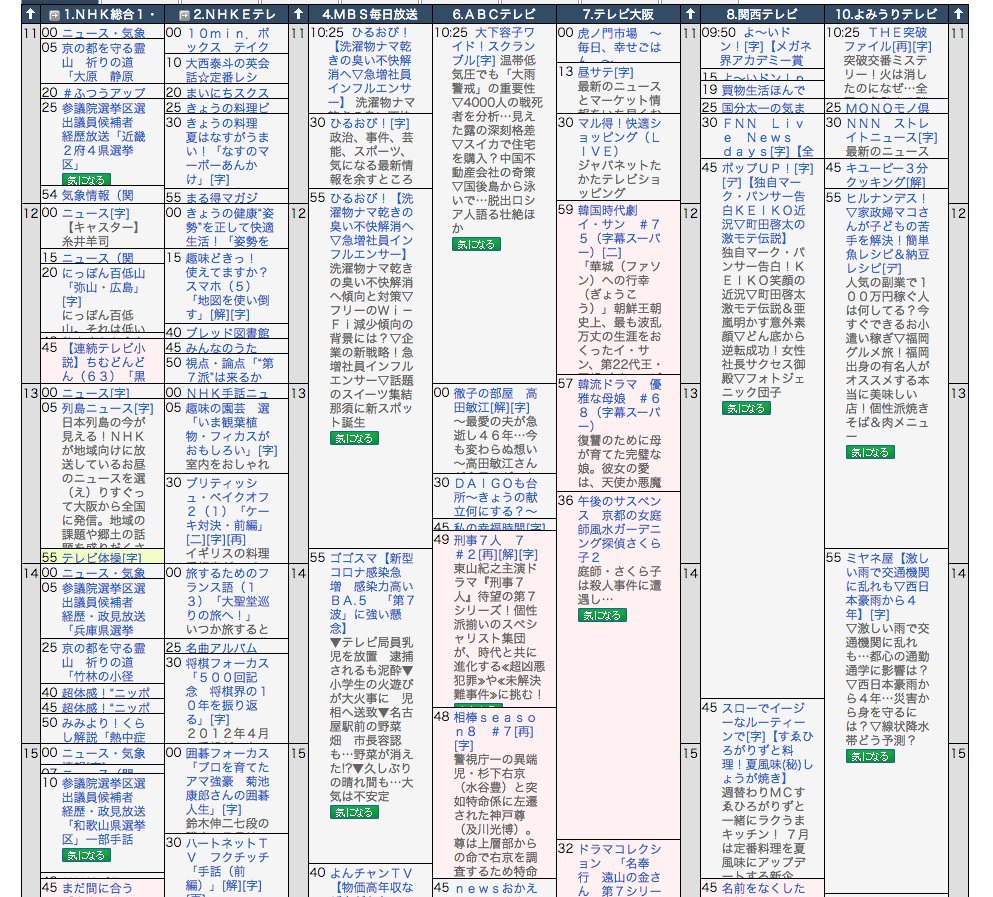Open #ふつうアップ program link
The width and height of the screenshot is (993, 897).
pos(103,92)
